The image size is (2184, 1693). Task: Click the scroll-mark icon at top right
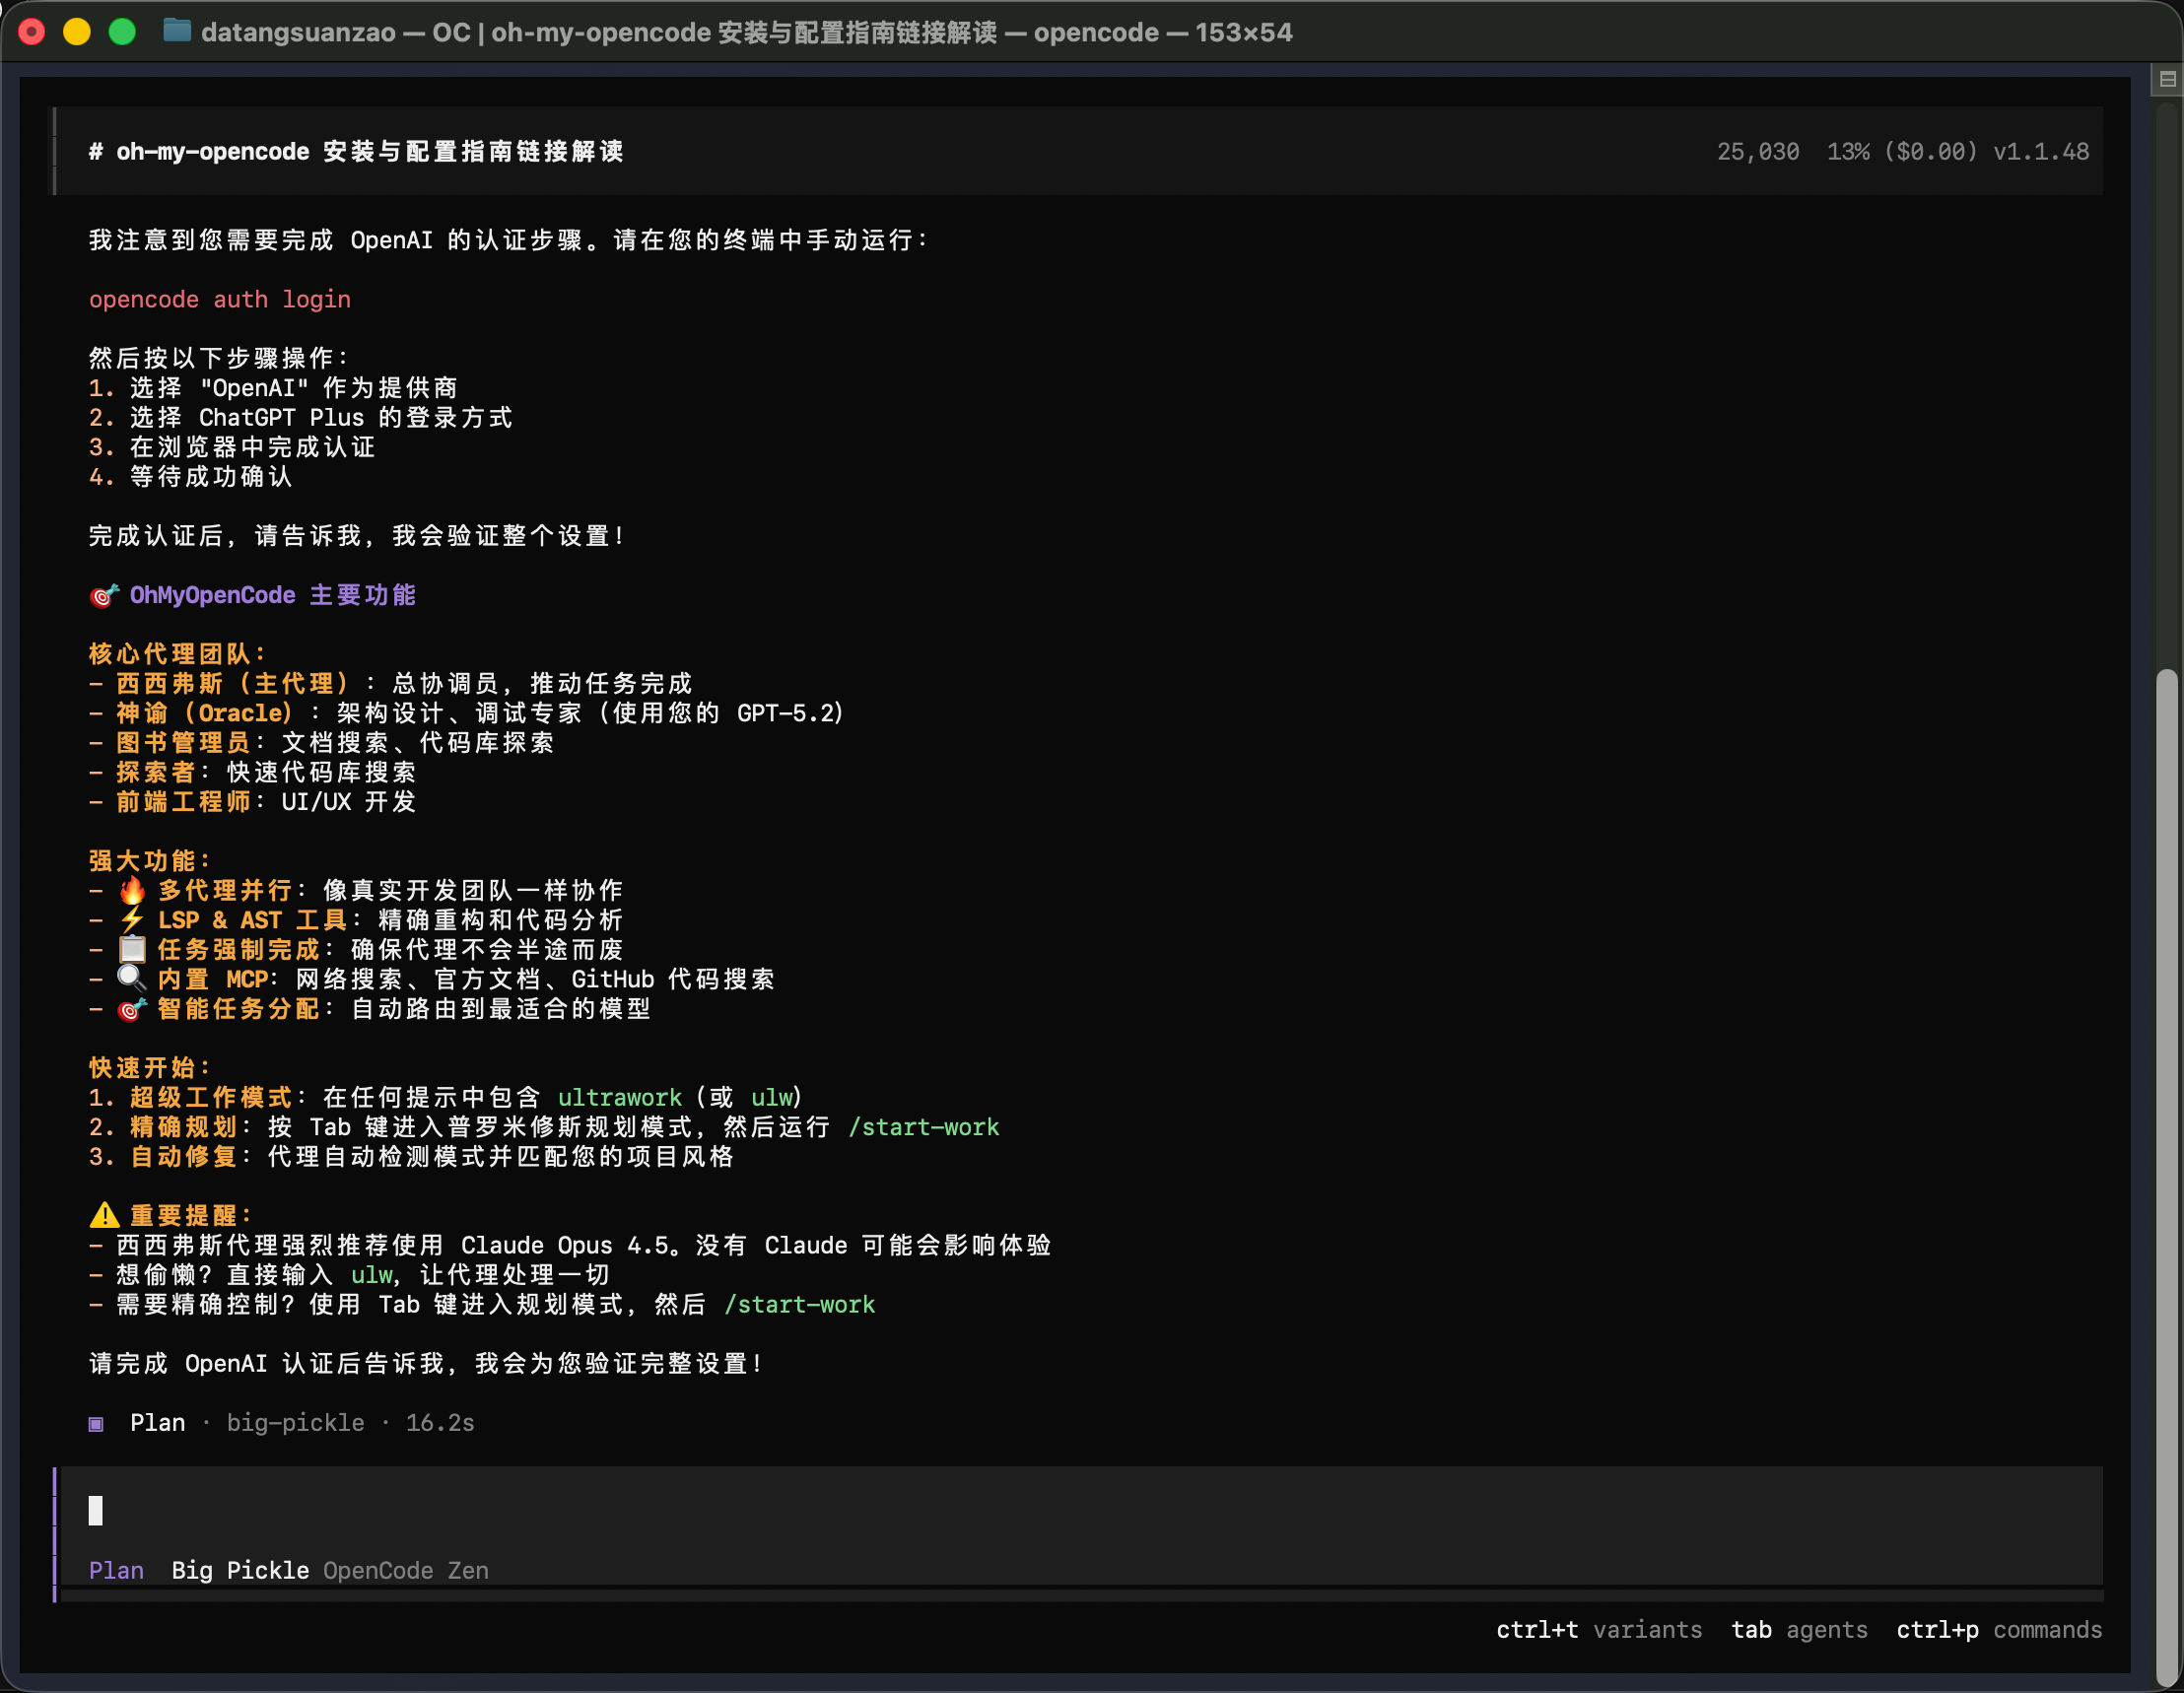pyautogui.click(x=2167, y=79)
